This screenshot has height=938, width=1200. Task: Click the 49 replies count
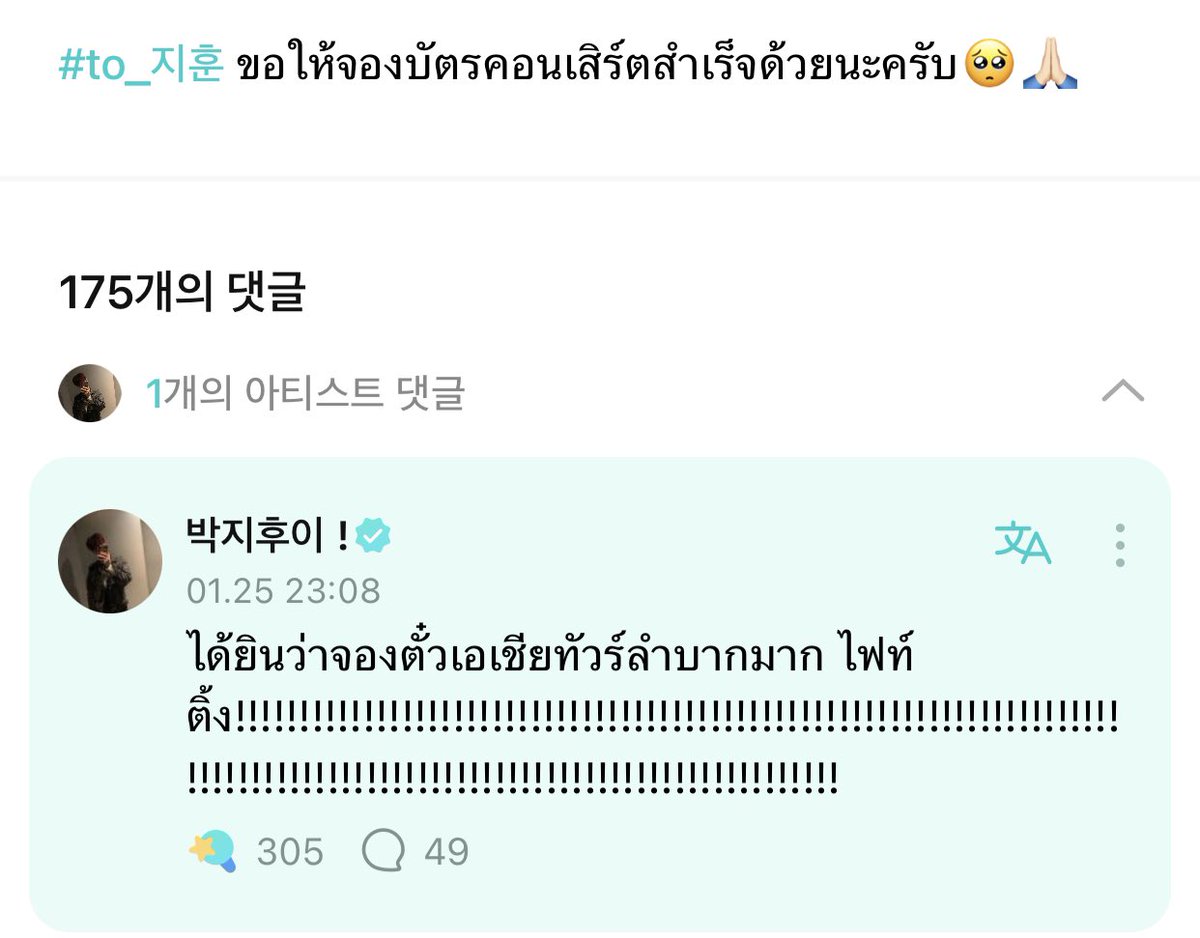click(x=446, y=852)
